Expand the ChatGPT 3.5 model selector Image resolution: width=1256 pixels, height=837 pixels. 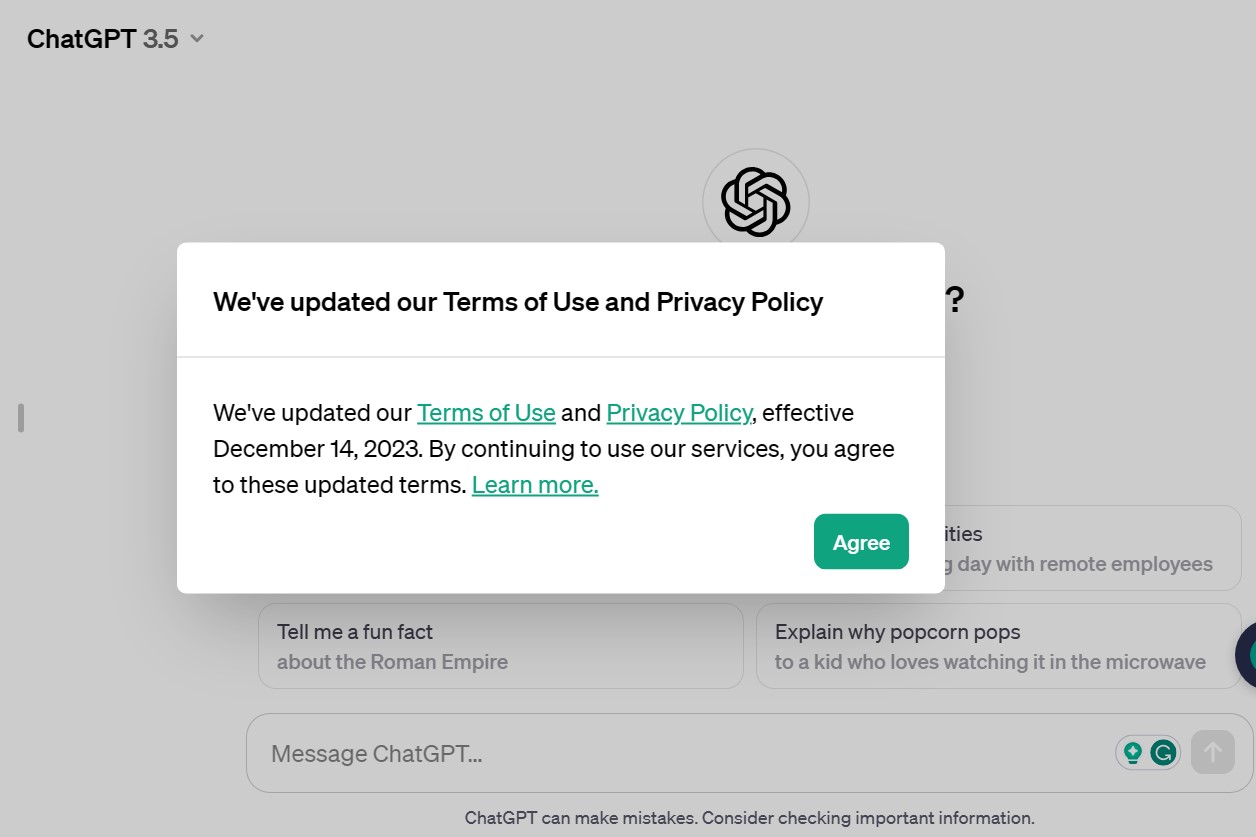point(115,39)
